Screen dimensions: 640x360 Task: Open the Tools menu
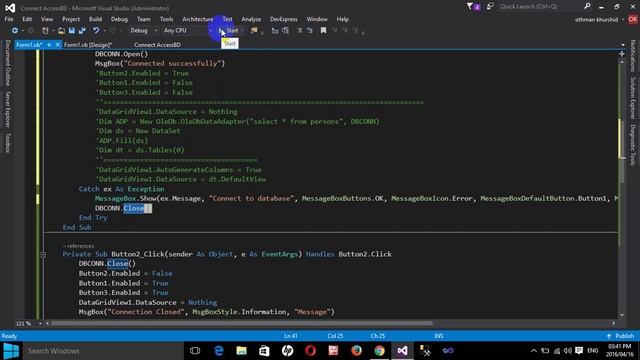(166, 19)
